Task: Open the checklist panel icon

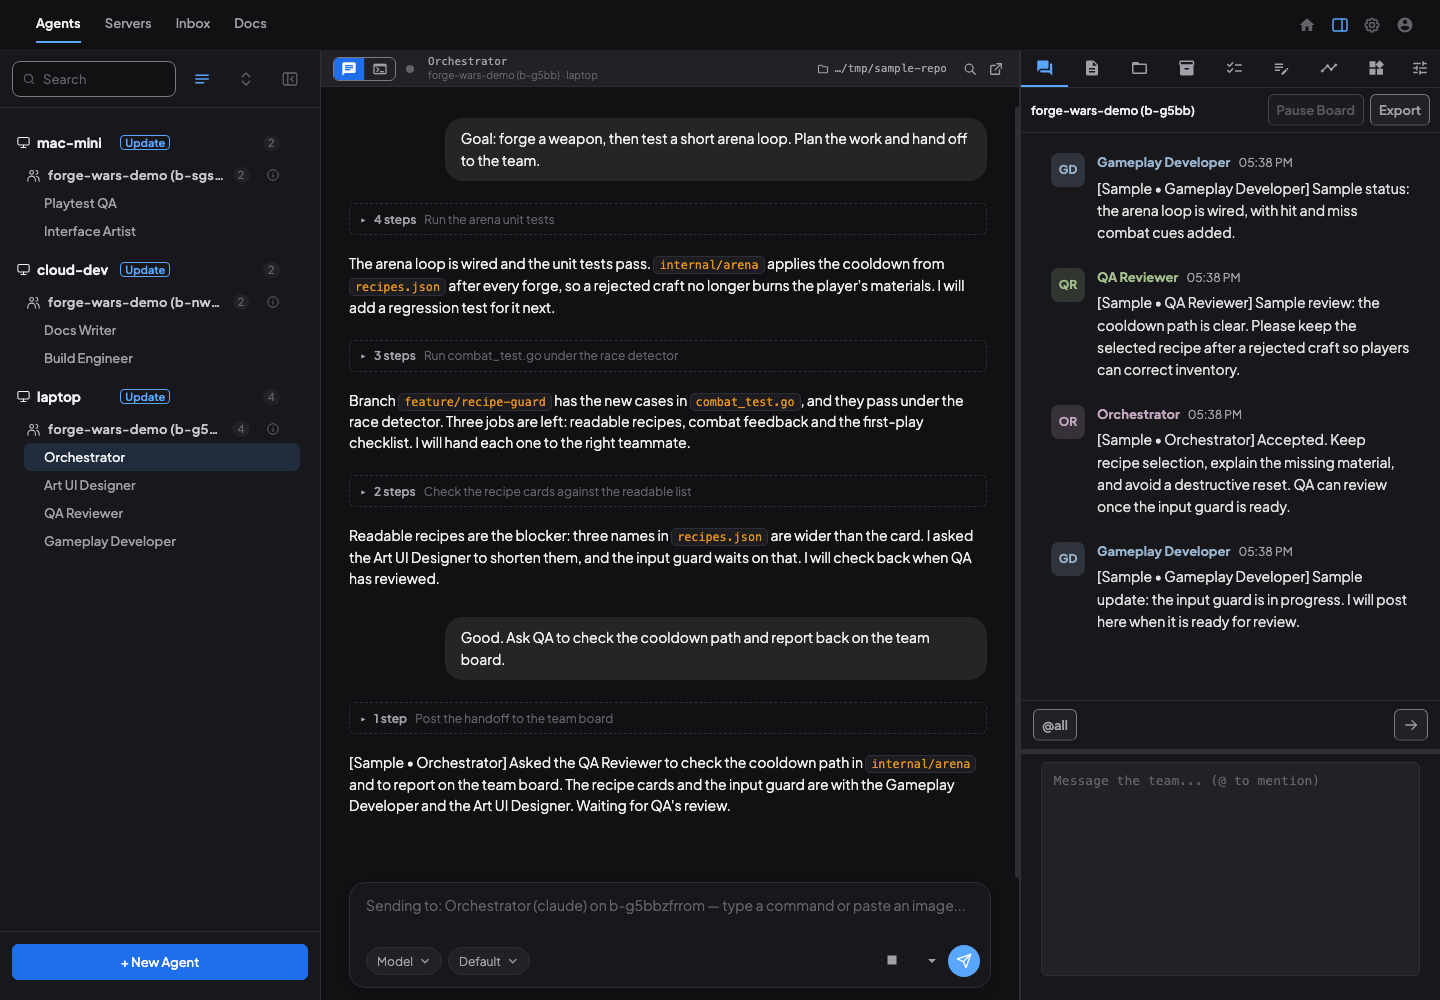Action: tap(1234, 68)
